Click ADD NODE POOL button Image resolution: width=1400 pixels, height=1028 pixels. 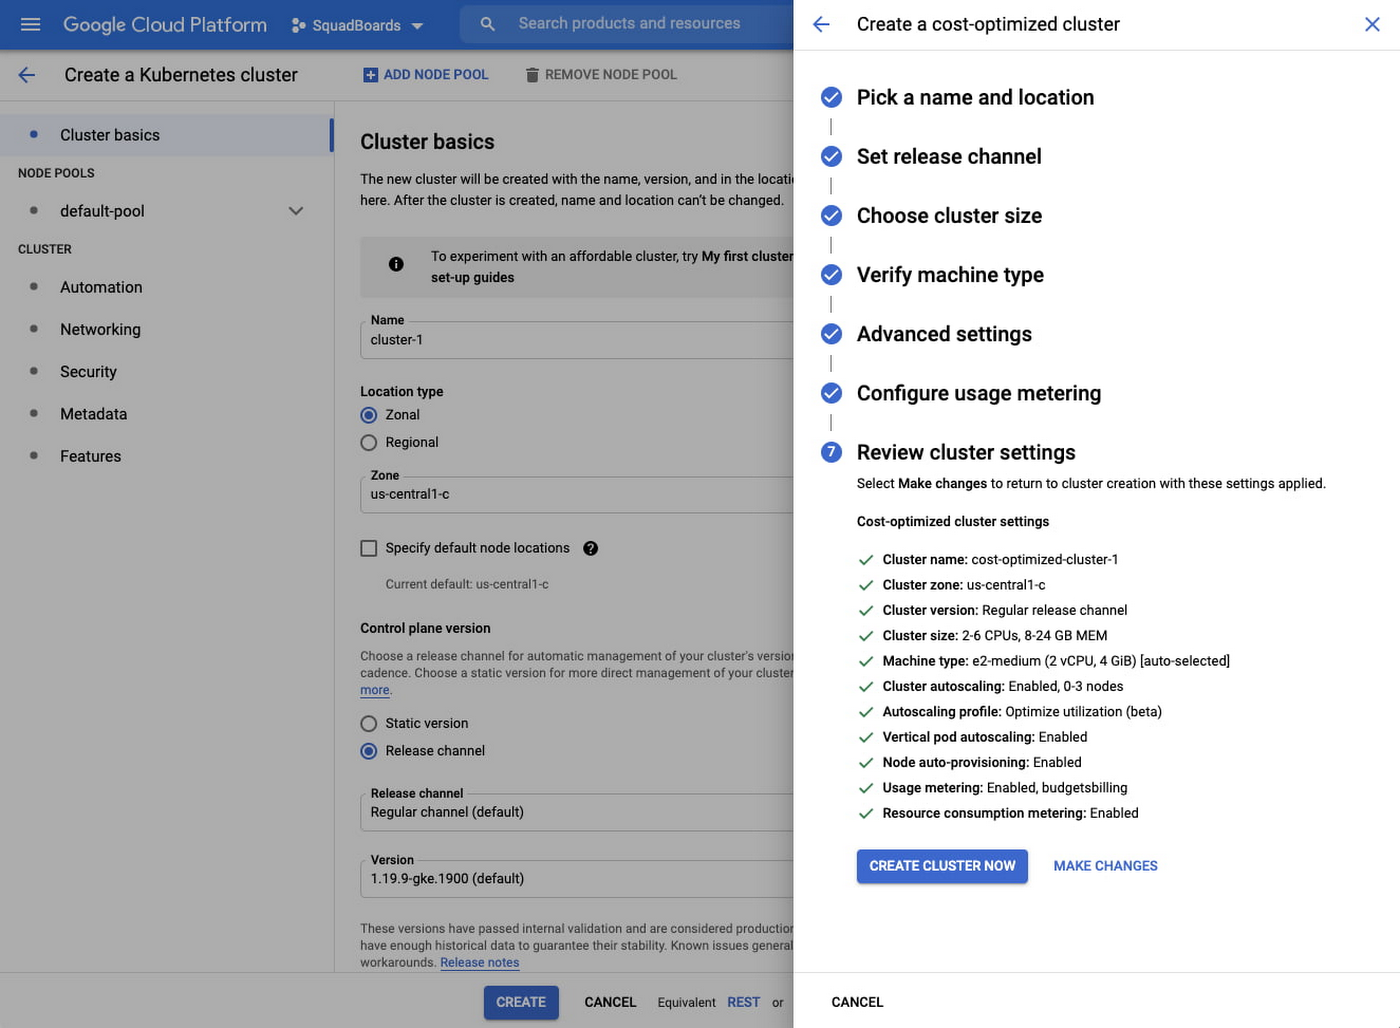pos(425,75)
